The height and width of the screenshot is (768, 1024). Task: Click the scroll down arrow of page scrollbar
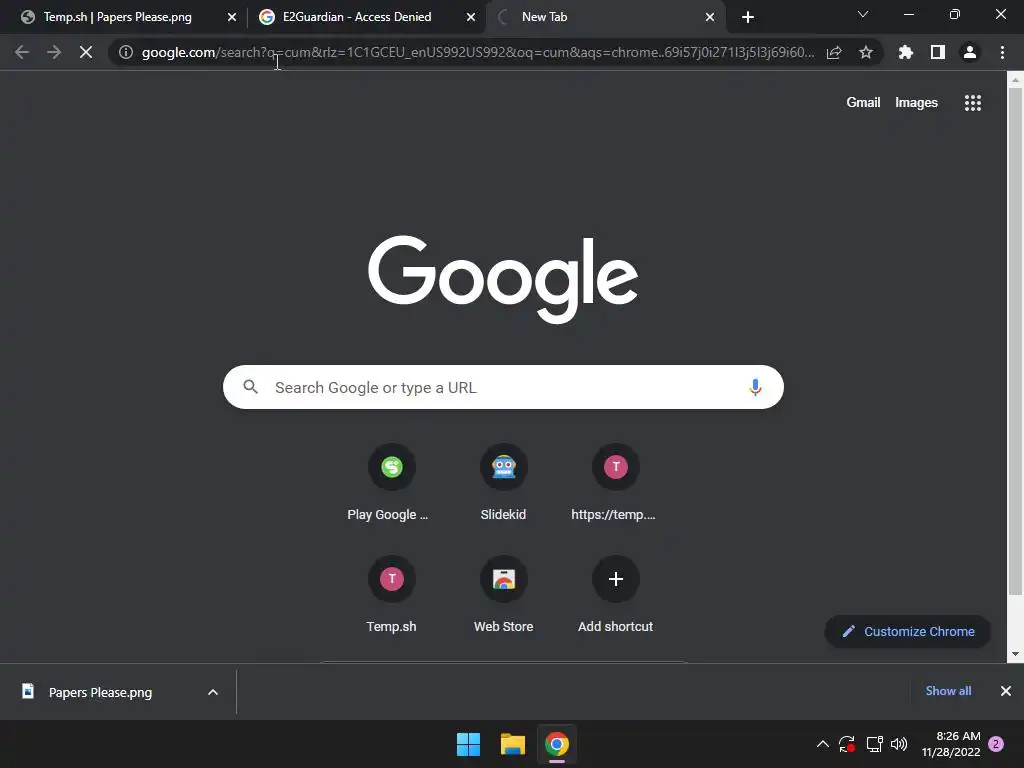coord(1015,654)
